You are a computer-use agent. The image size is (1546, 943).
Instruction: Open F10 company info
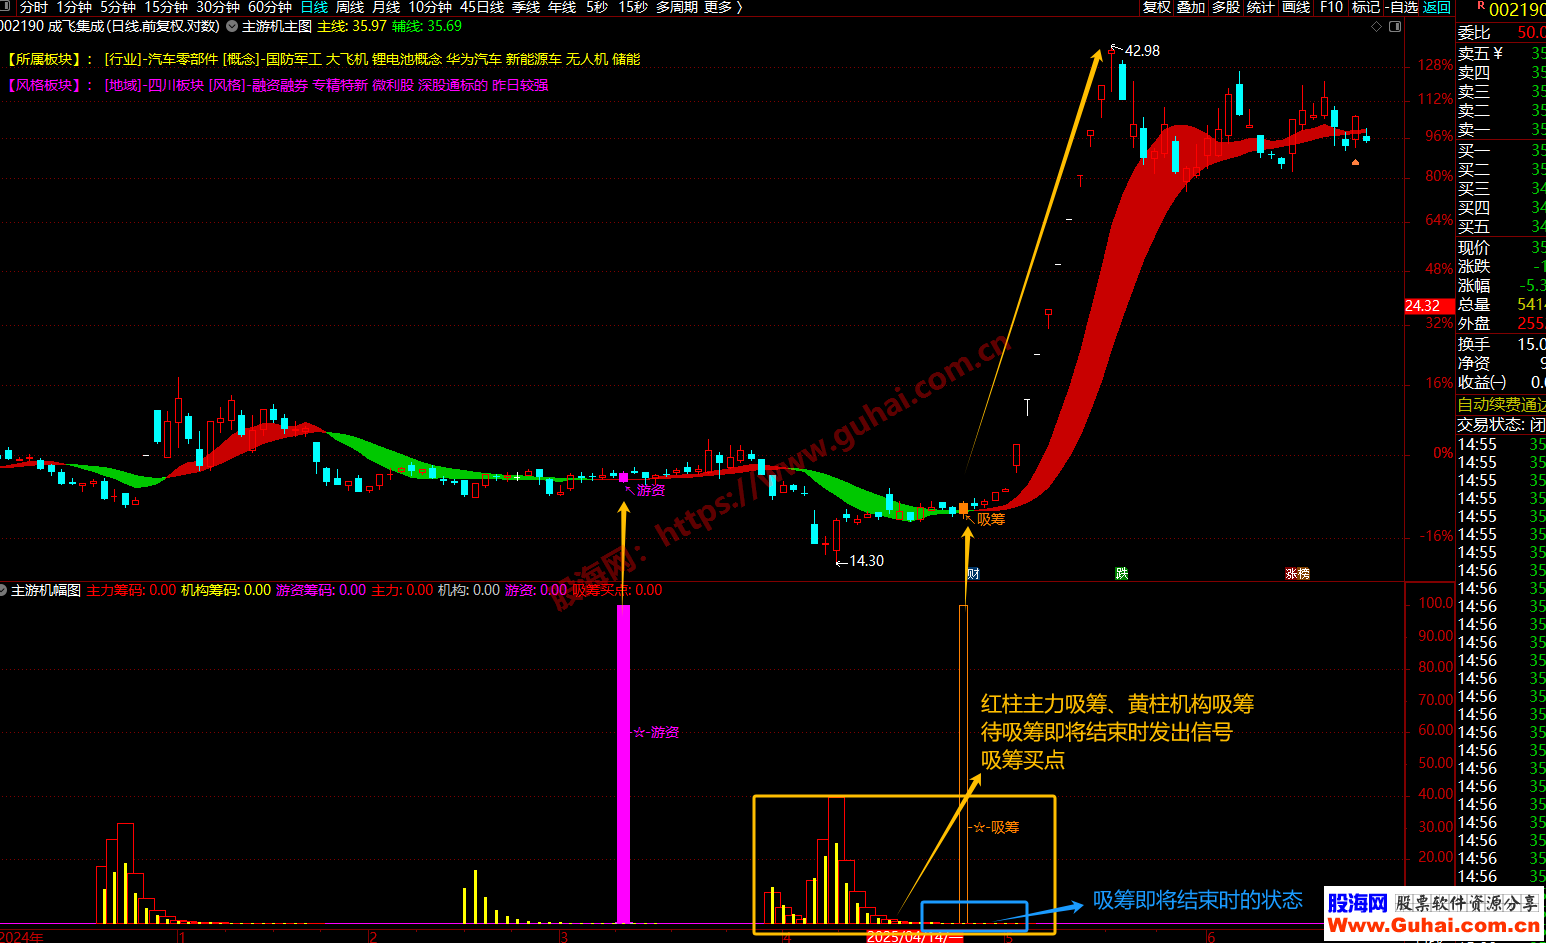pyautogui.click(x=1331, y=7)
